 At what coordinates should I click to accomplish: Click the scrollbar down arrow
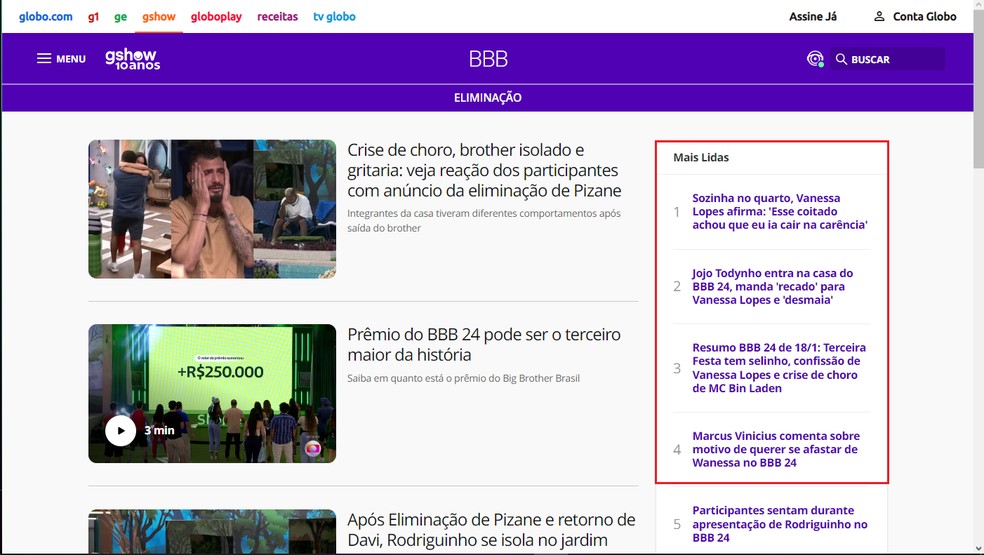(x=978, y=548)
